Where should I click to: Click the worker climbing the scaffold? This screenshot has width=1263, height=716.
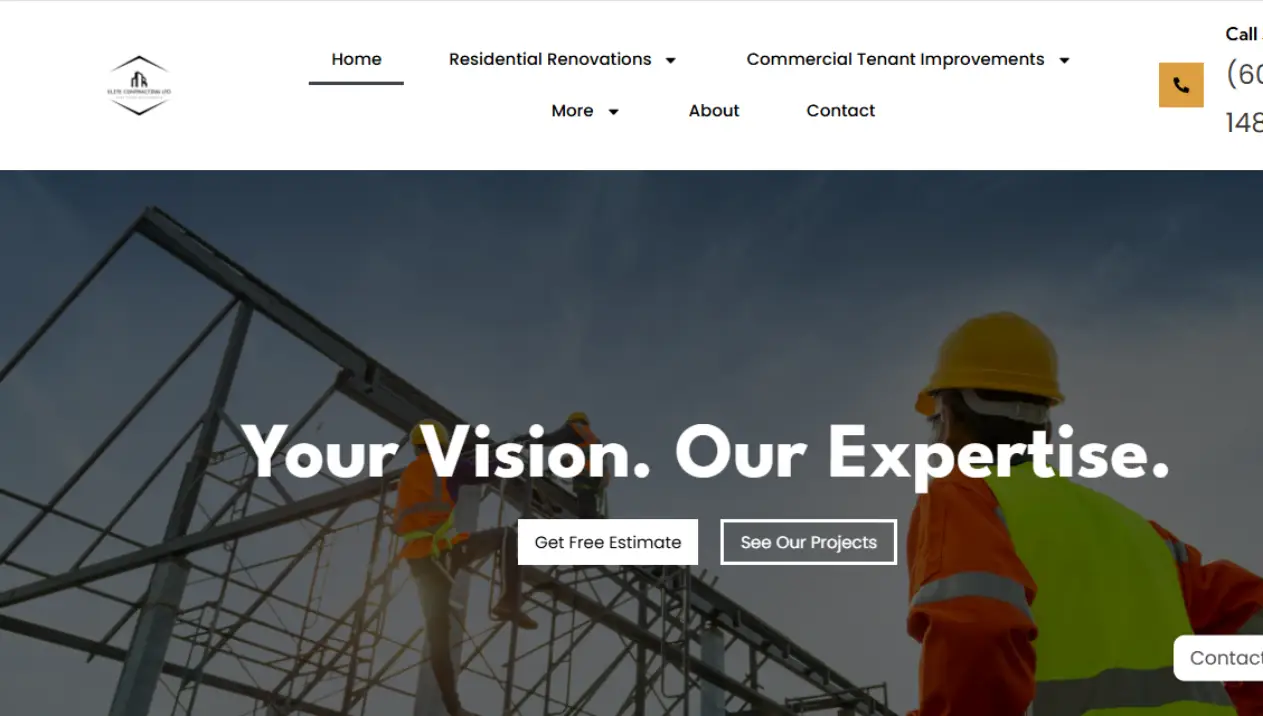(x=432, y=520)
